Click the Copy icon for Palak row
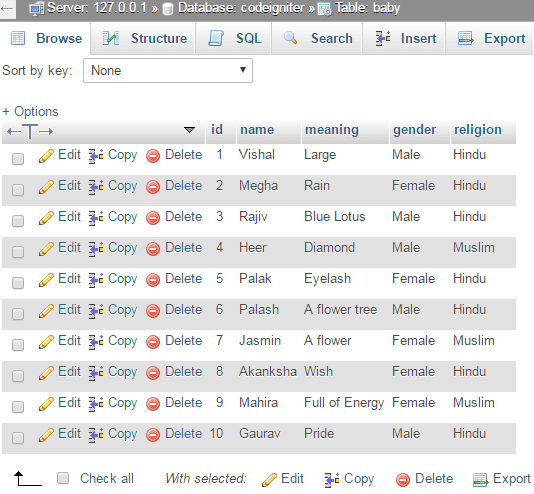 click(x=96, y=280)
